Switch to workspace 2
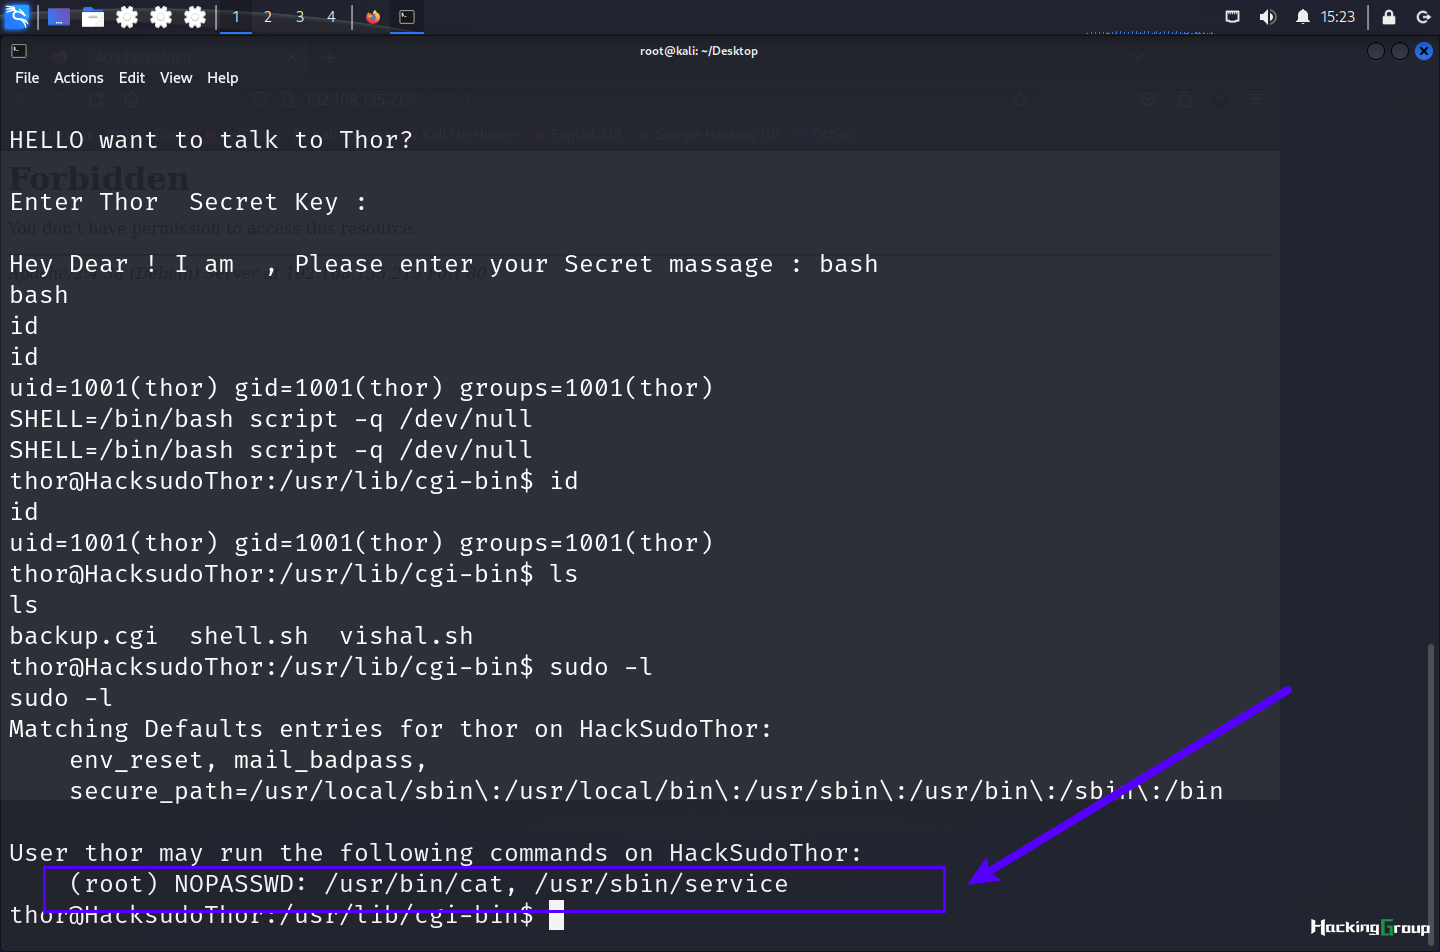Screen dimensions: 1440x952 (268, 17)
